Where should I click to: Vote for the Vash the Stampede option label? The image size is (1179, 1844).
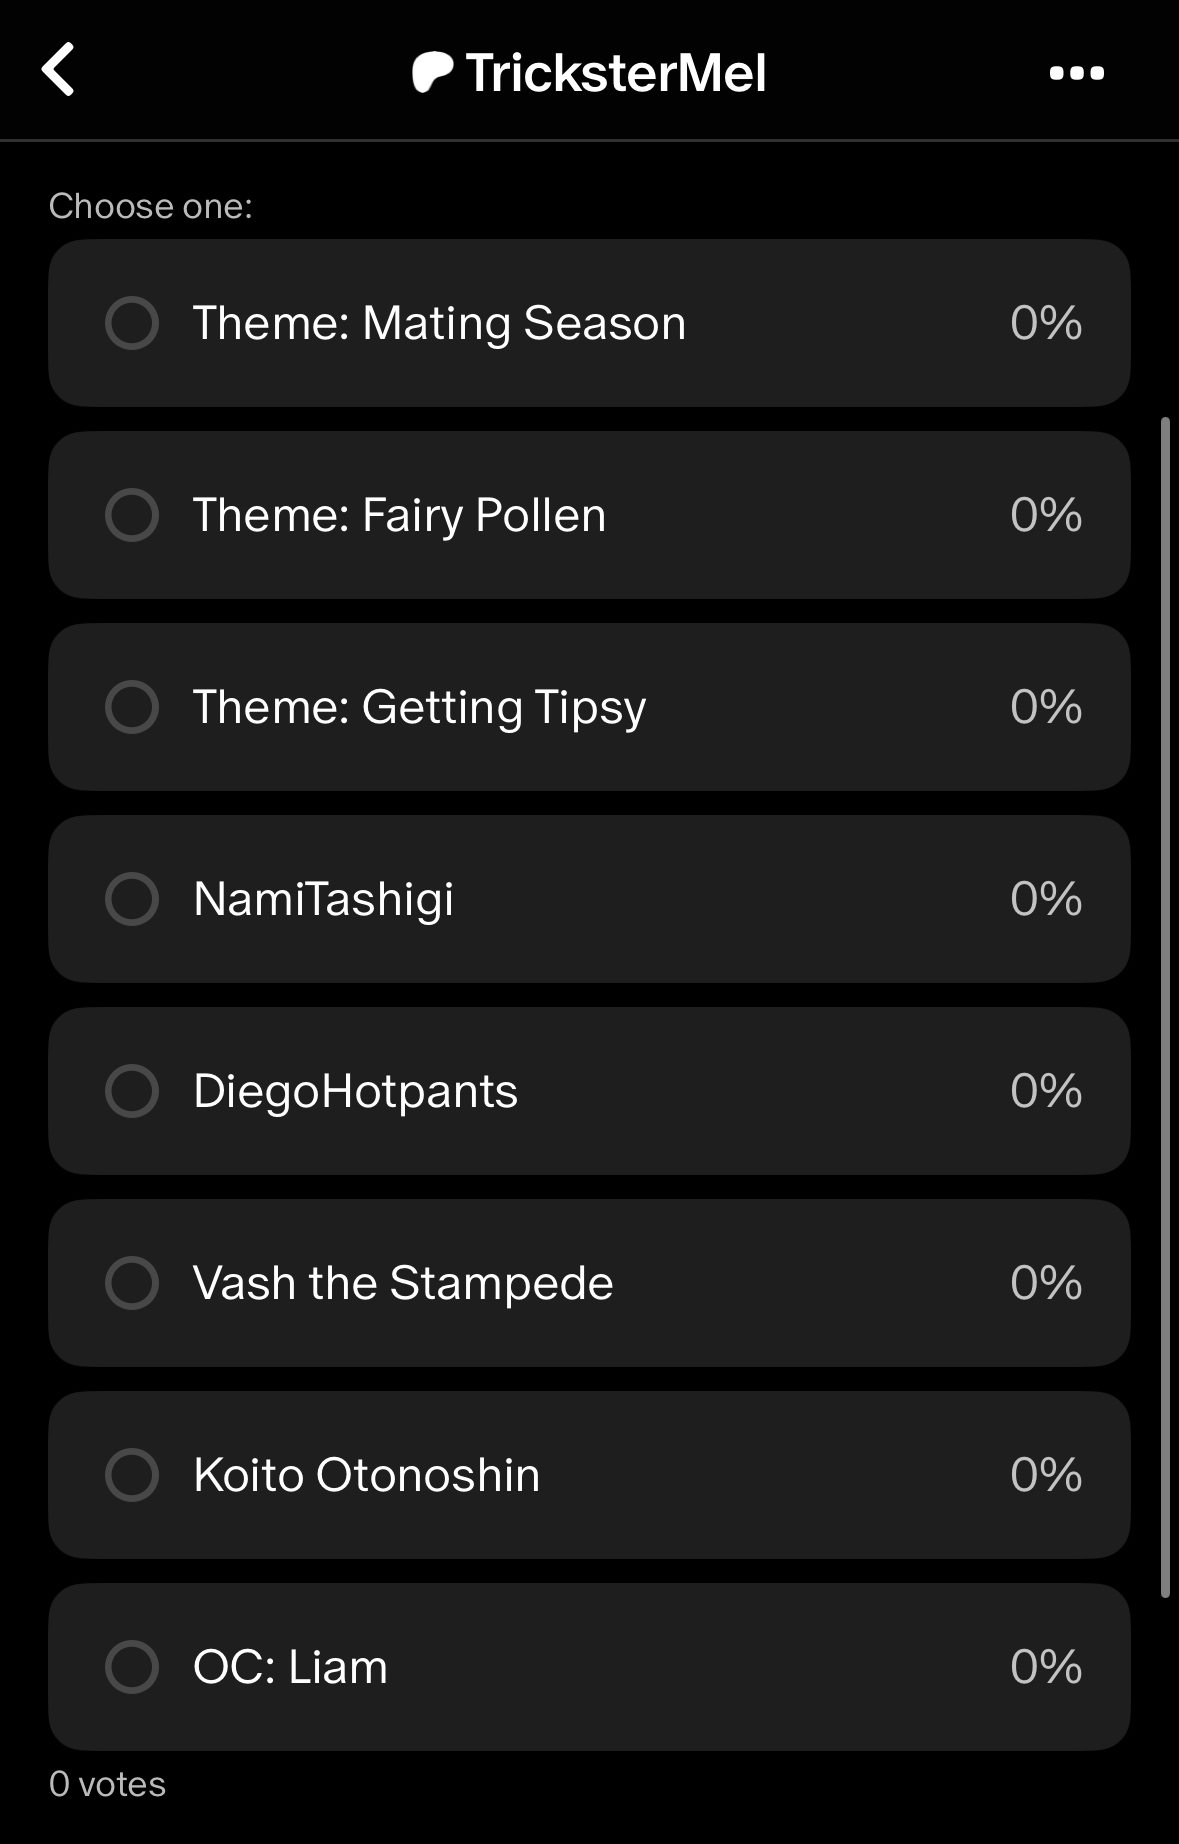click(403, 1283)
